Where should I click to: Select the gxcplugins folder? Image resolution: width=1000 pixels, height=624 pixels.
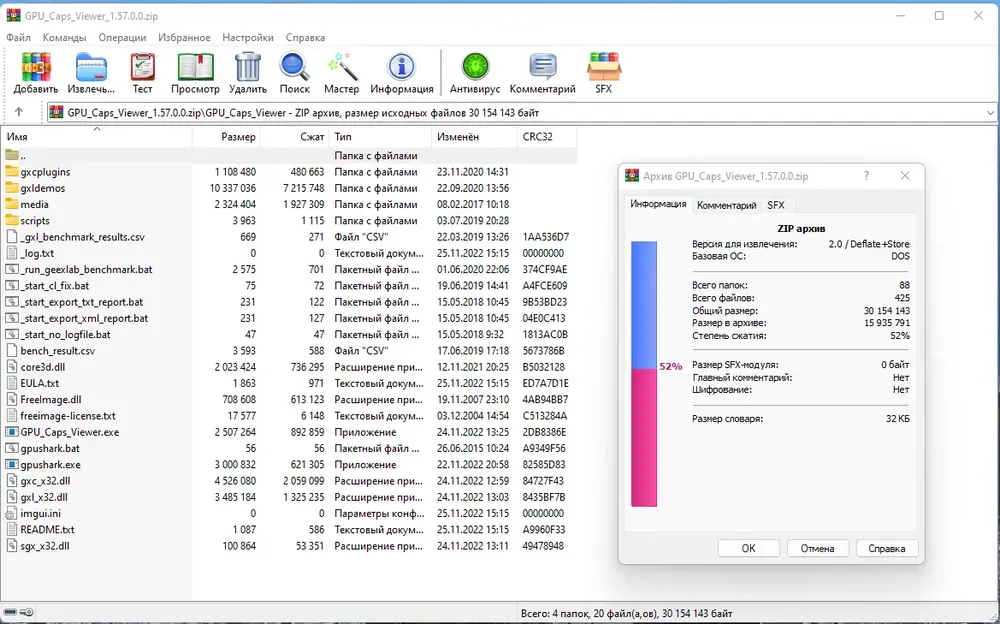(x=45, y=172)
